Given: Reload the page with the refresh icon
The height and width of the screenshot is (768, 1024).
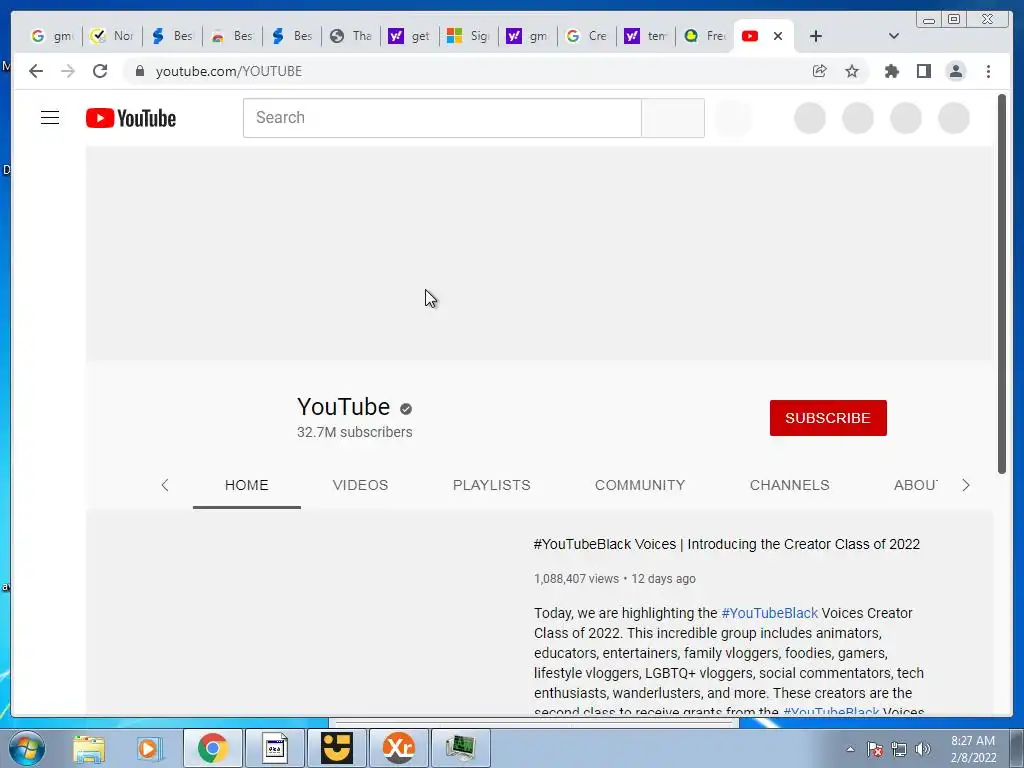Looking at the screenshot, I should (100, 71).
